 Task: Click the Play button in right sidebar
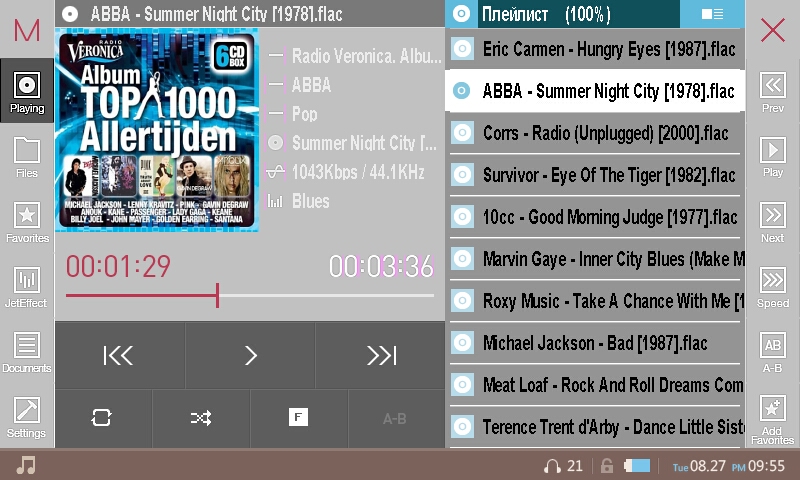point(772,157)
